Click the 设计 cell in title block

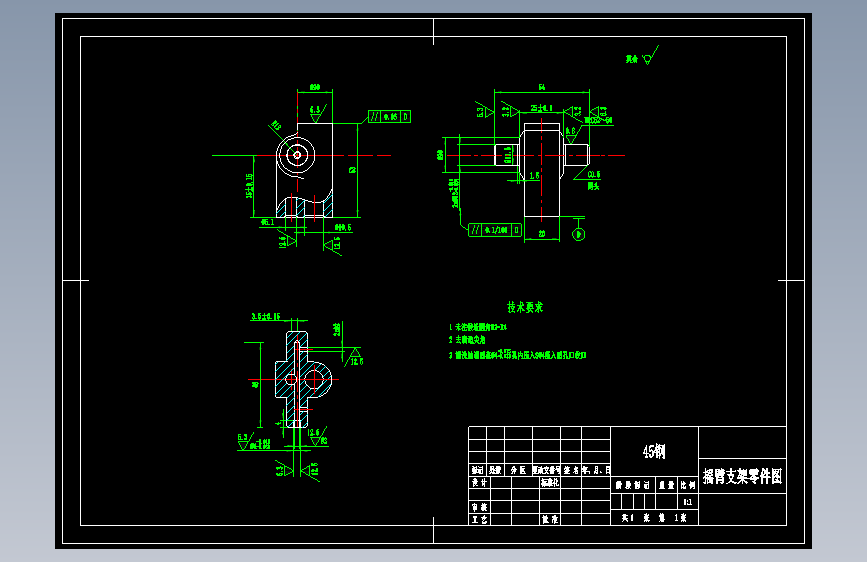click(x=479, y=483)
